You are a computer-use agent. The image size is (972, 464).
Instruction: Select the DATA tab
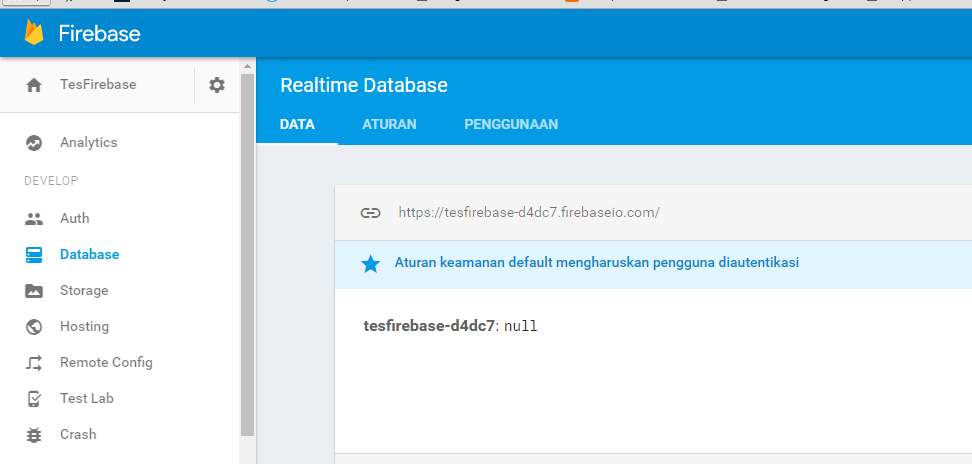tap(297, 125)
